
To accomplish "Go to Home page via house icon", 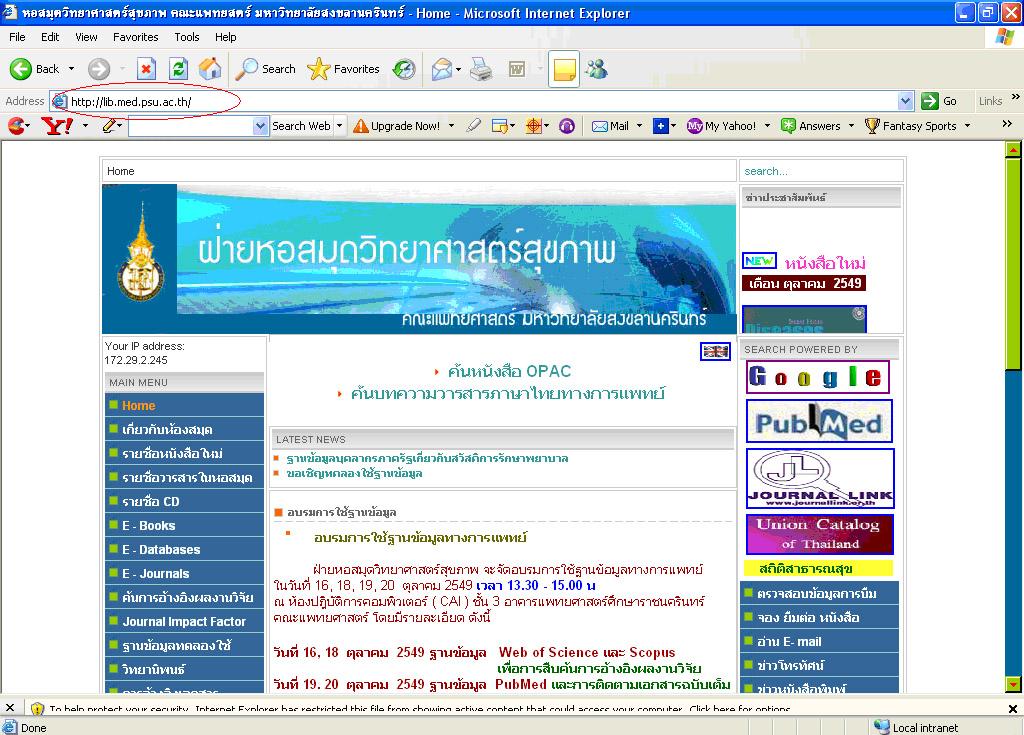I will point(210,69).
